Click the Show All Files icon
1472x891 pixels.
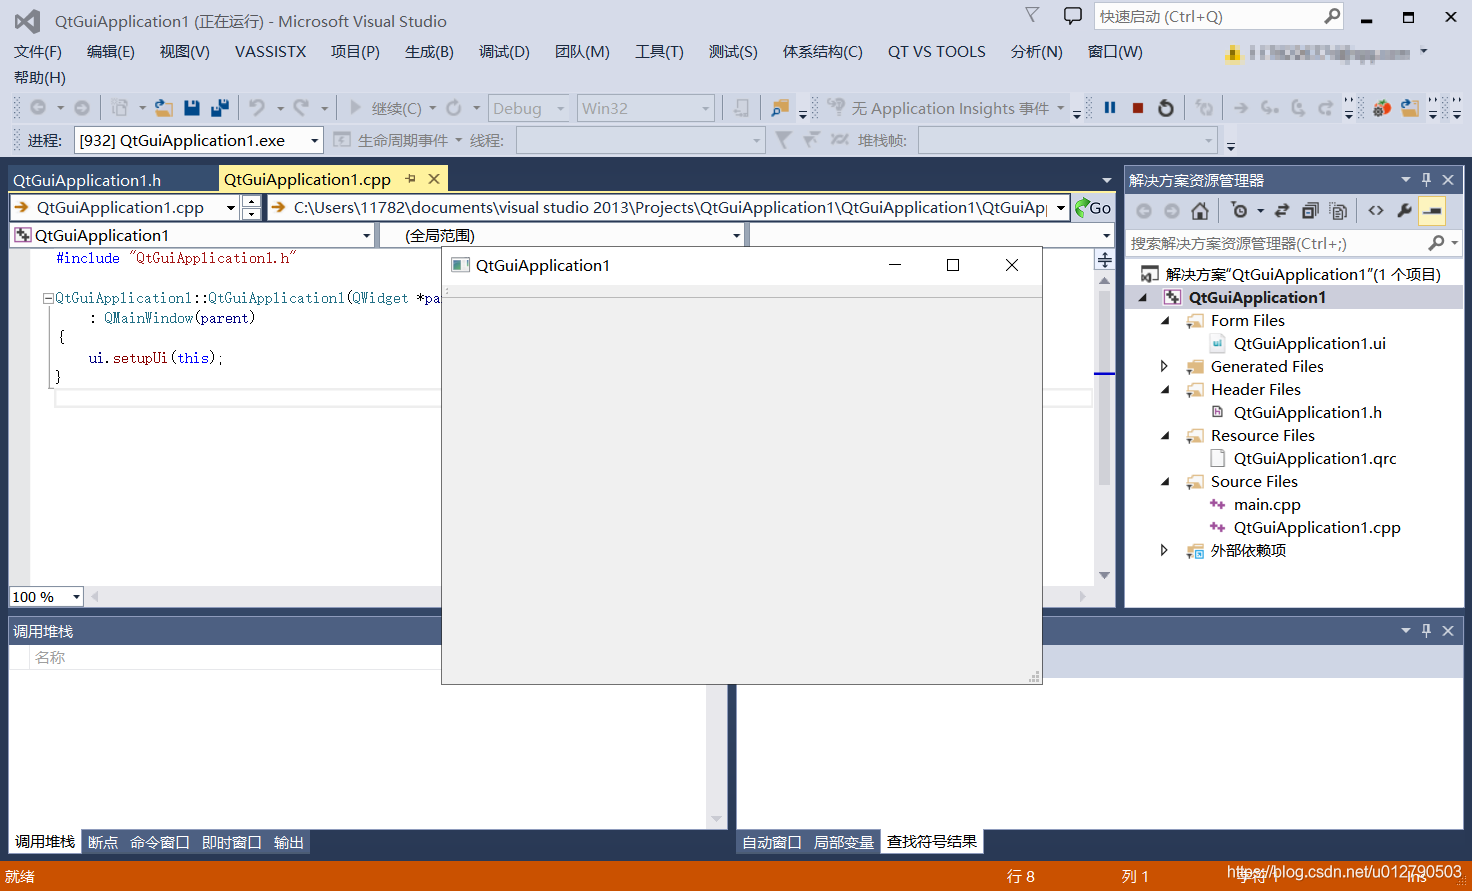[x=1338, y=210]
